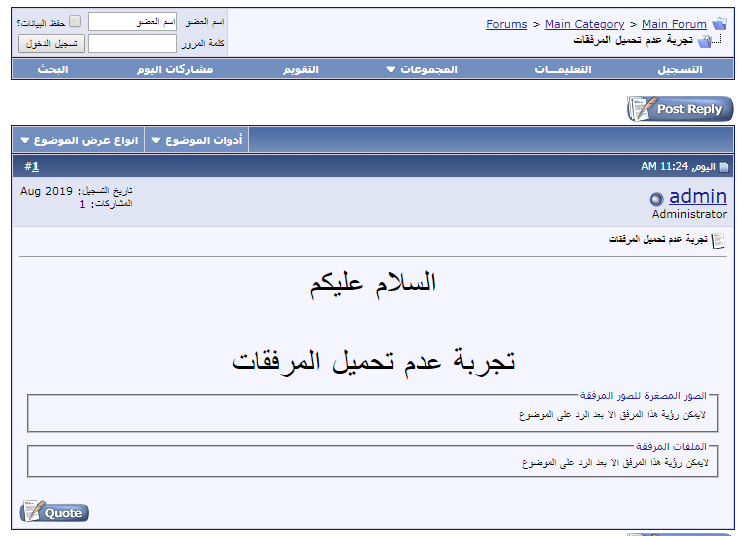Click the السلام عليكم post text
Screen dimensions: 739x536
372,284
